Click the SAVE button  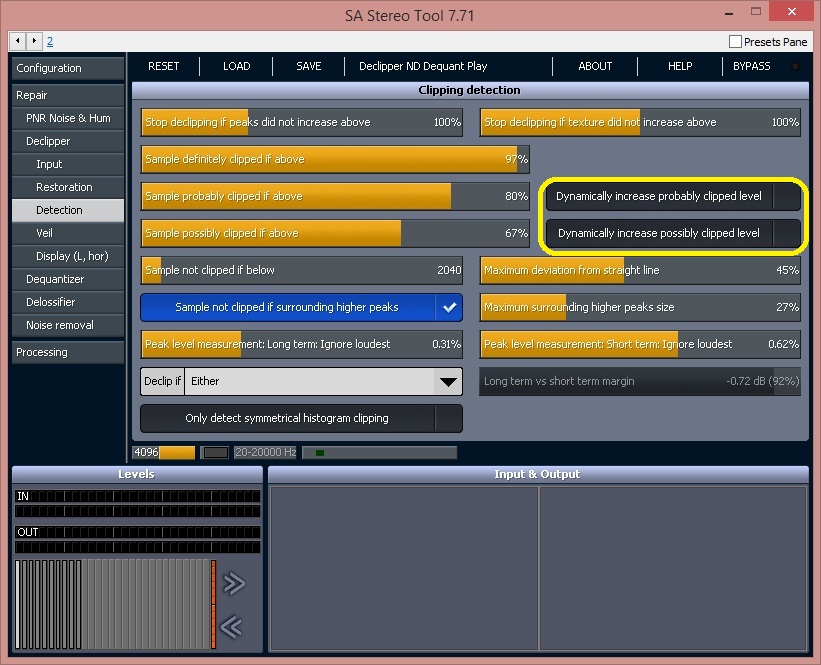[x=308, y=66]
